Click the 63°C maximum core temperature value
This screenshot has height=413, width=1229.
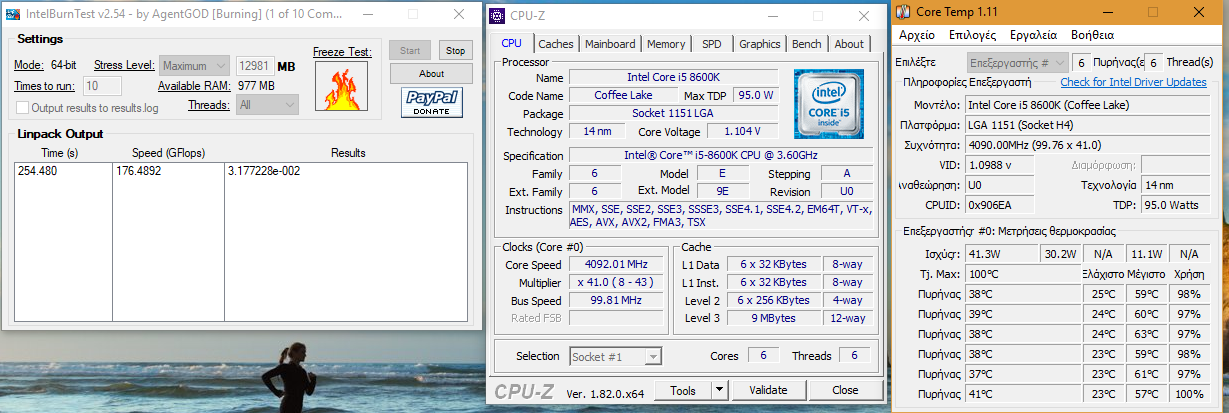click(x=1146, y=334)
